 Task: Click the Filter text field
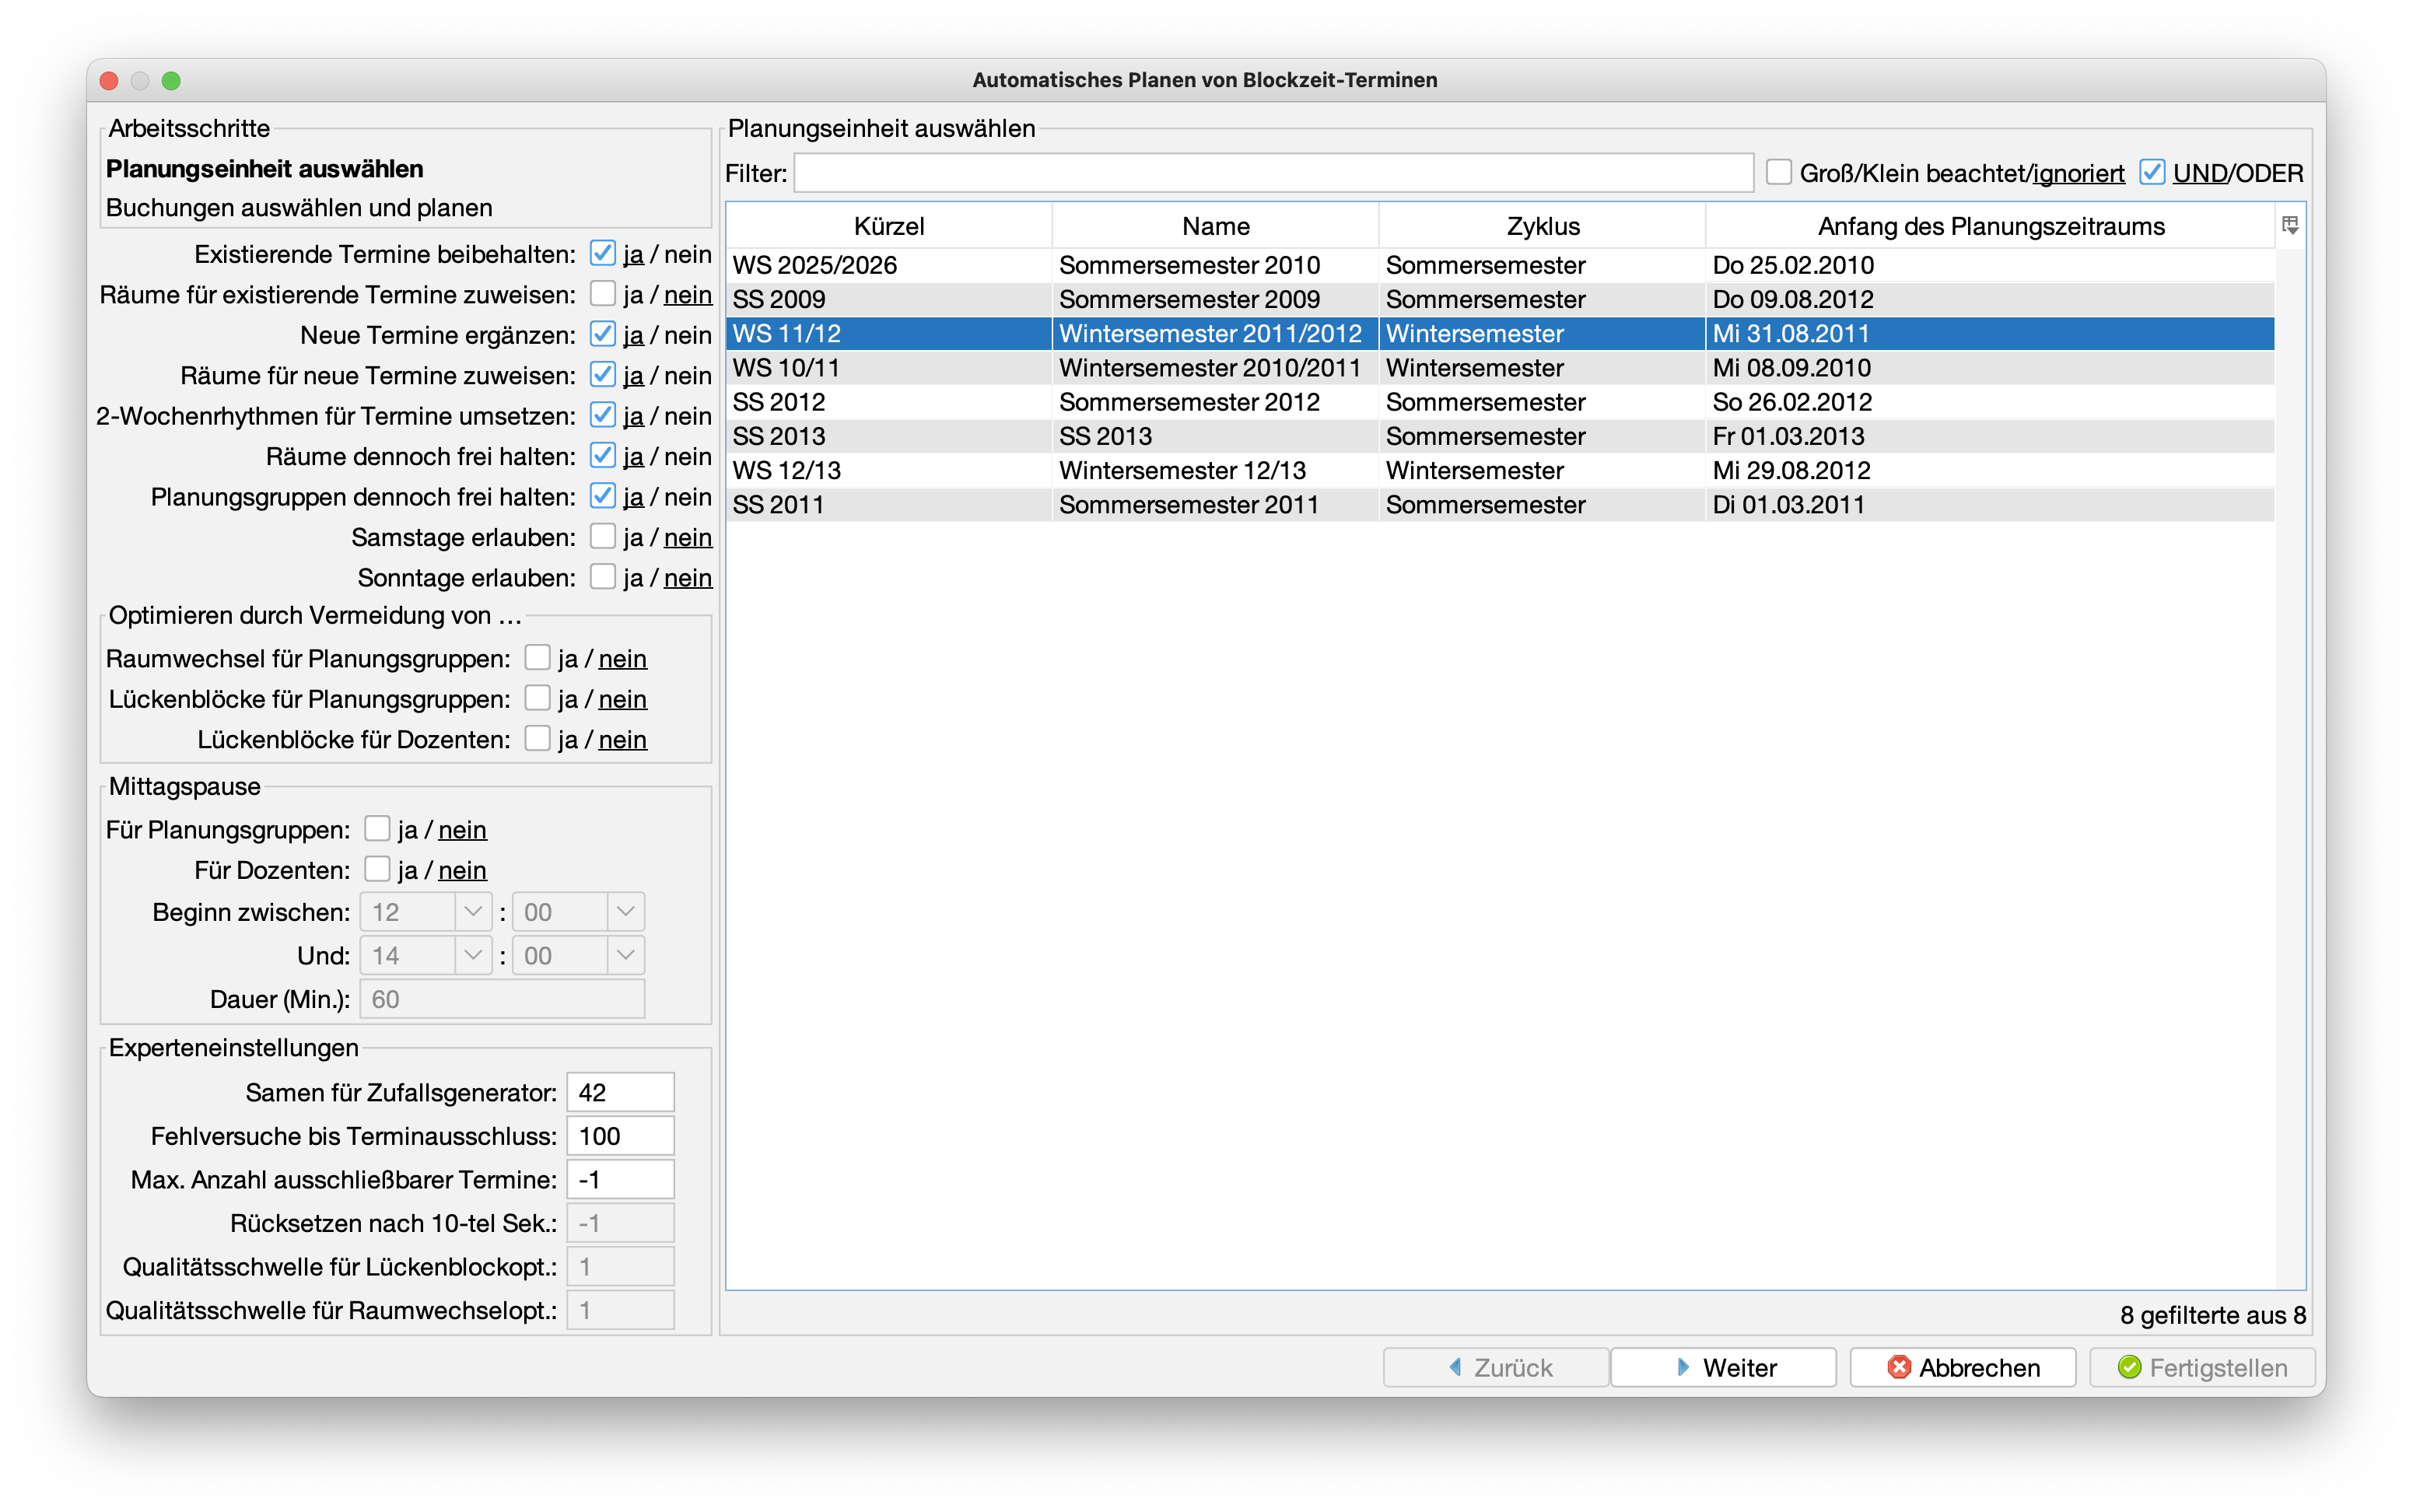[1273, 173]
